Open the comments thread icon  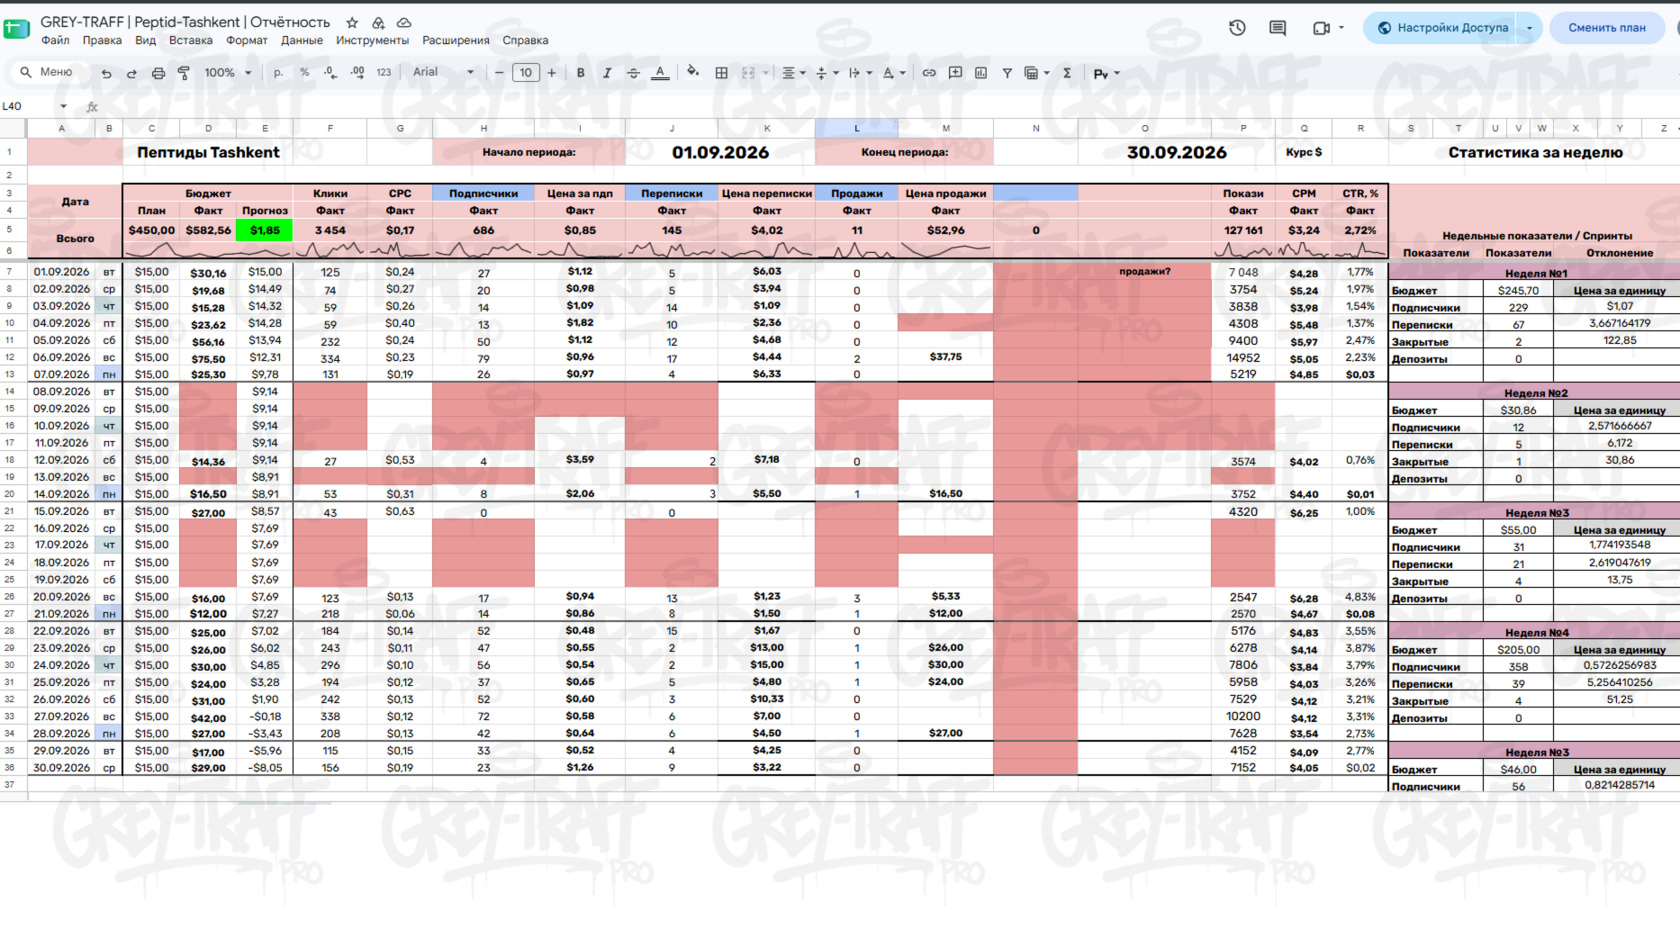click(1277, 28)
